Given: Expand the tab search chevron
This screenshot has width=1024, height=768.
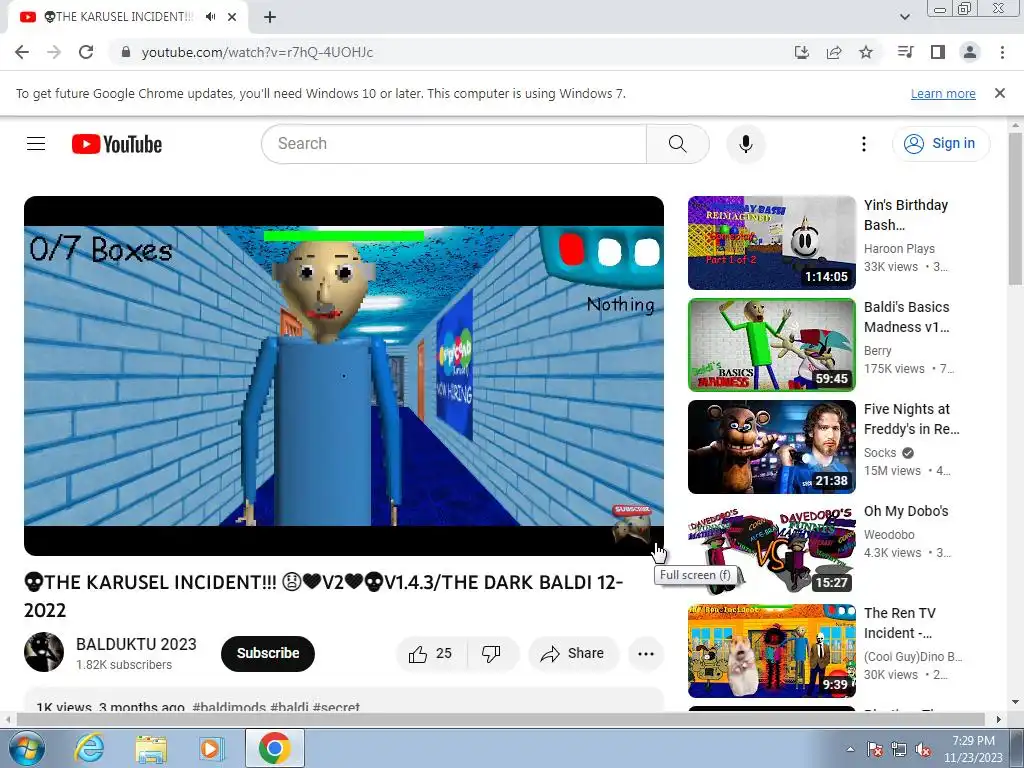Looking at the screenshot, I should pos(904,17).
